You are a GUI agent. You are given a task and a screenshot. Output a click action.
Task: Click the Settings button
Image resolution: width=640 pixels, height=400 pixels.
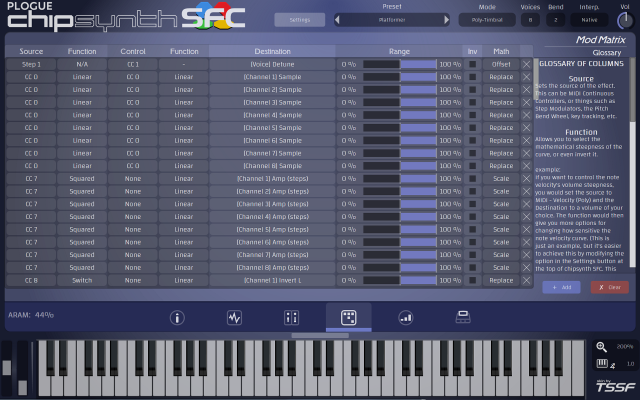coord(300,20)
